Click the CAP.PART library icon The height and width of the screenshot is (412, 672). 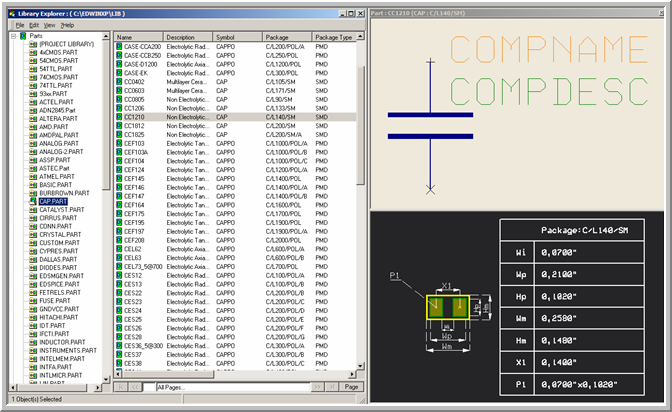(x=33, y=201)
